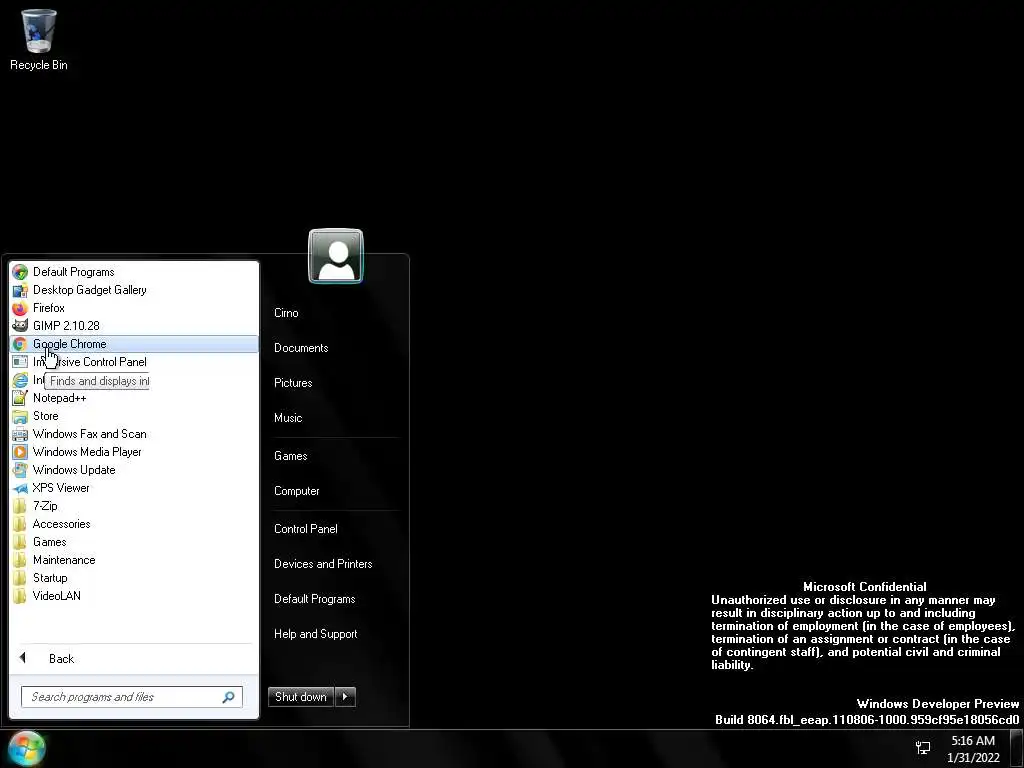Click the network tray icon

[x=923, y=748]
